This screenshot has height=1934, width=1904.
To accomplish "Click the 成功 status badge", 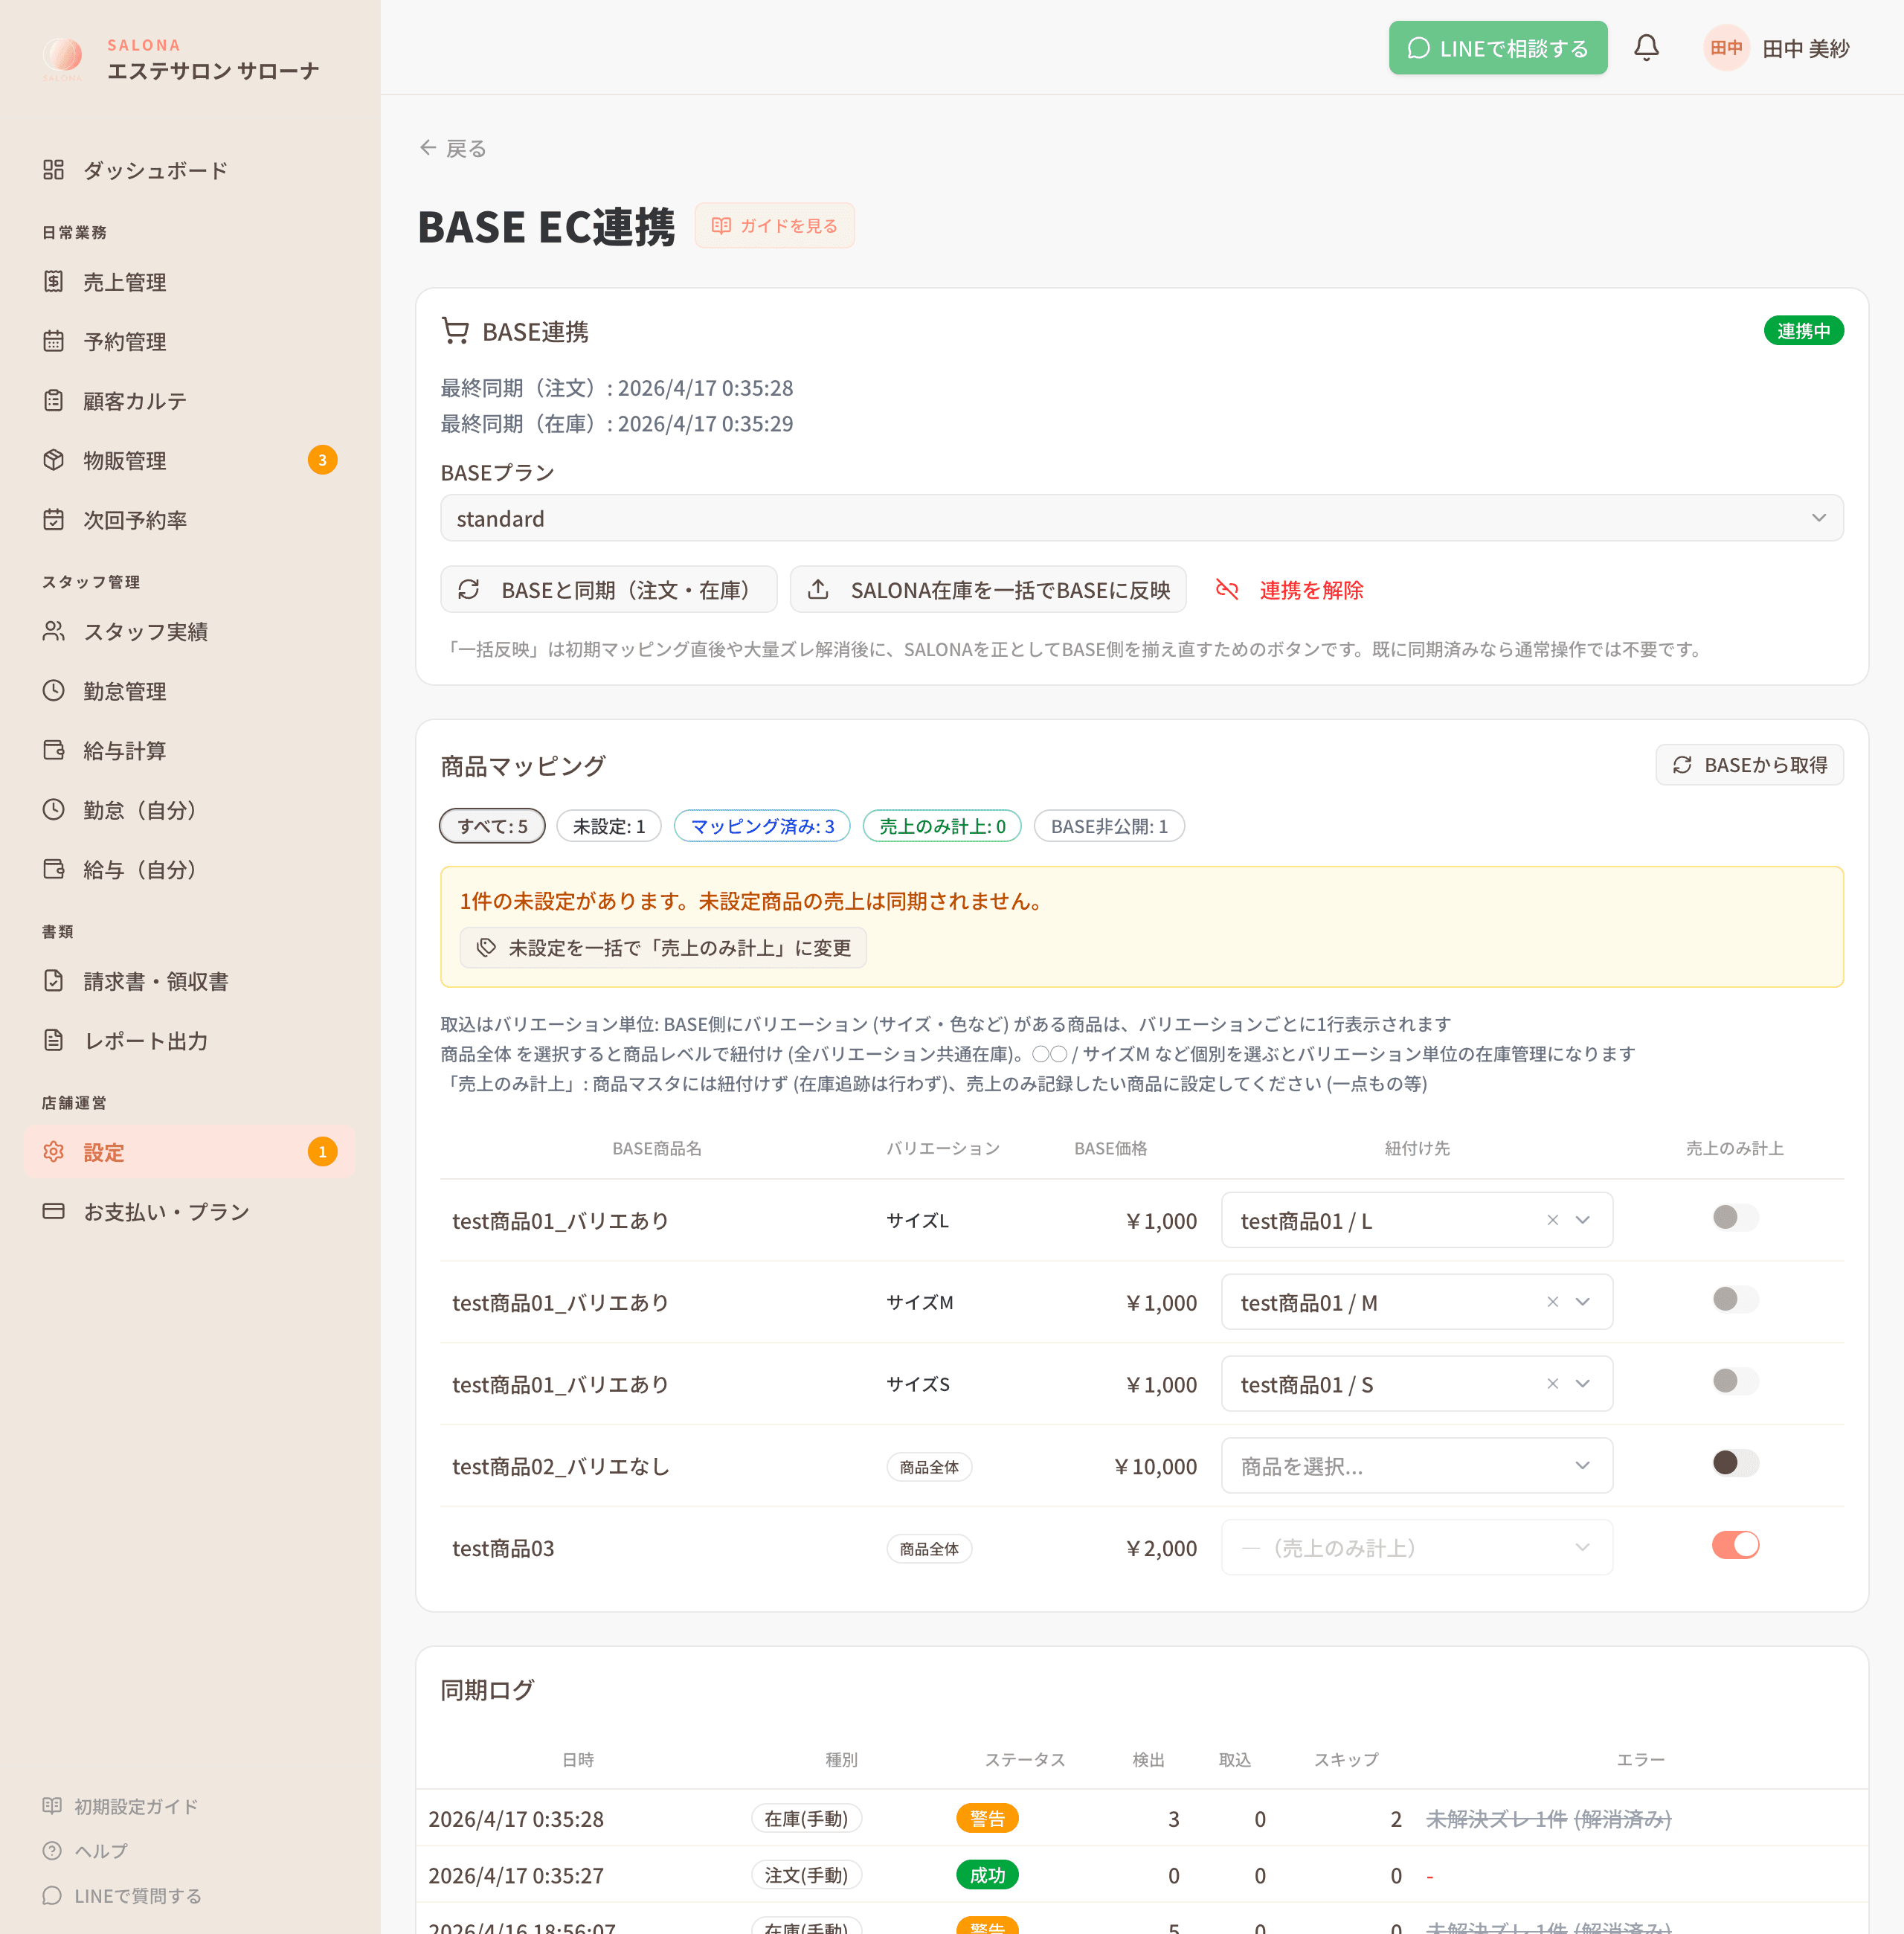I will 987,1875.
